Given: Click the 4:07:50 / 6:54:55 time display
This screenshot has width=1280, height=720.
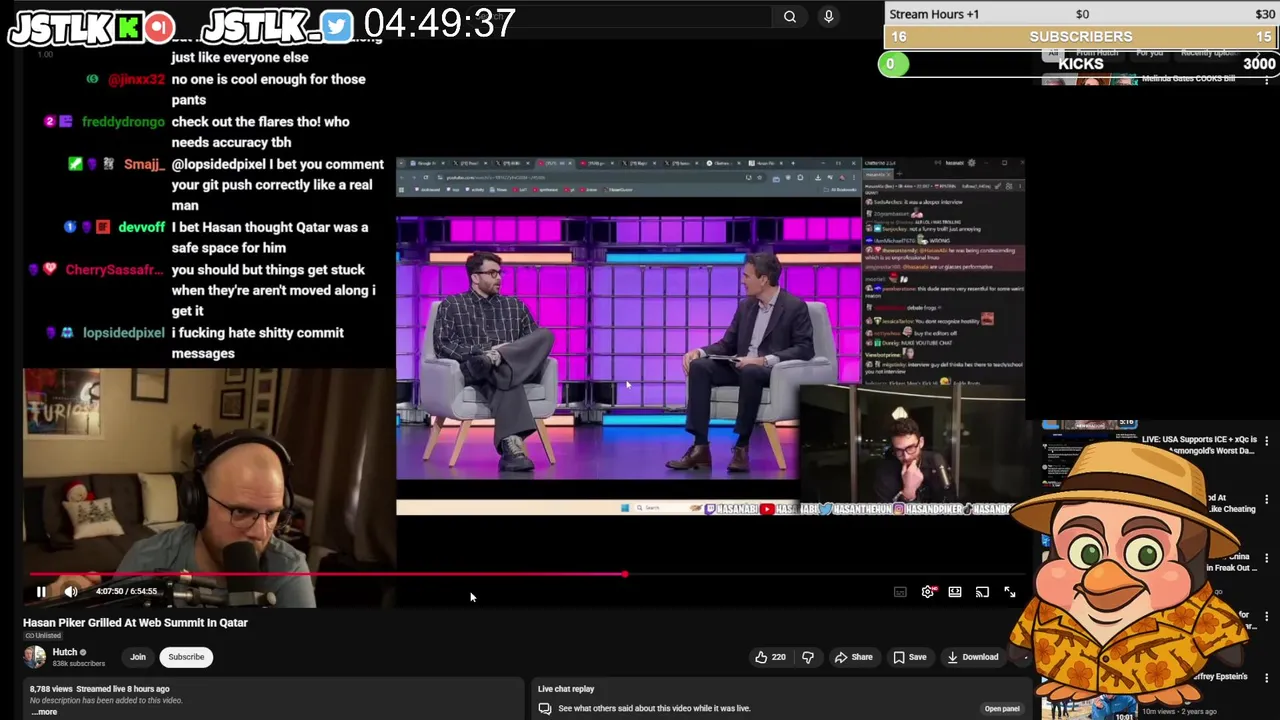Looking at the screenshot, I should [126, 592].
